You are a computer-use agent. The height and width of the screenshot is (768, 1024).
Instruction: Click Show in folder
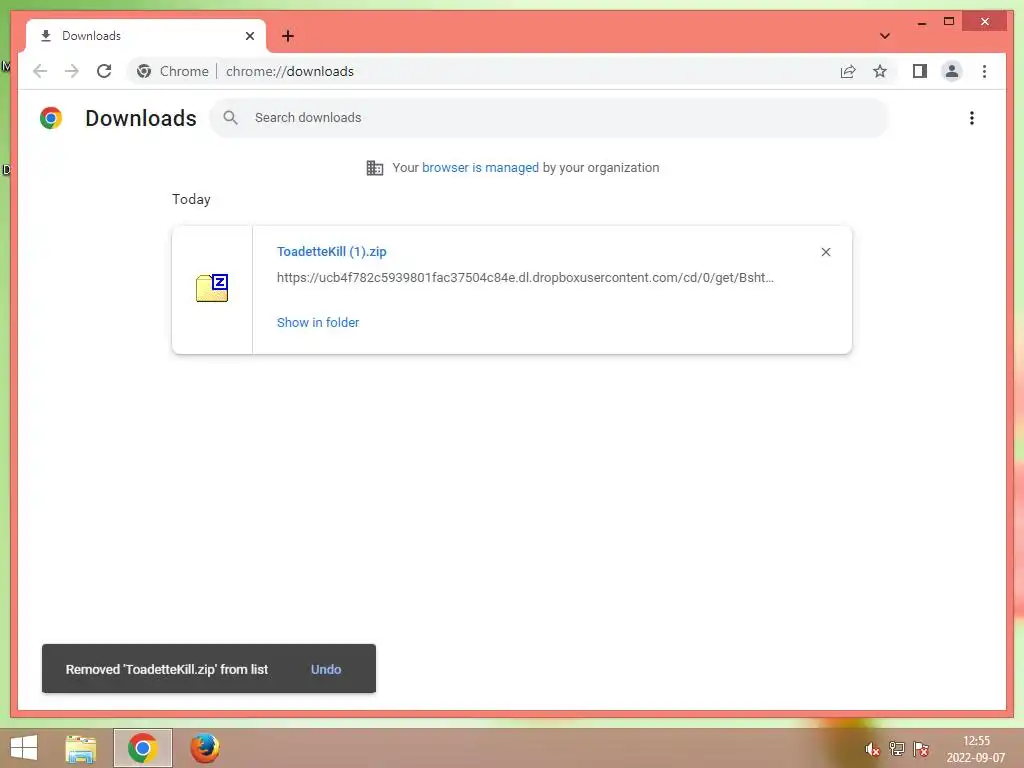click(318, 323)
